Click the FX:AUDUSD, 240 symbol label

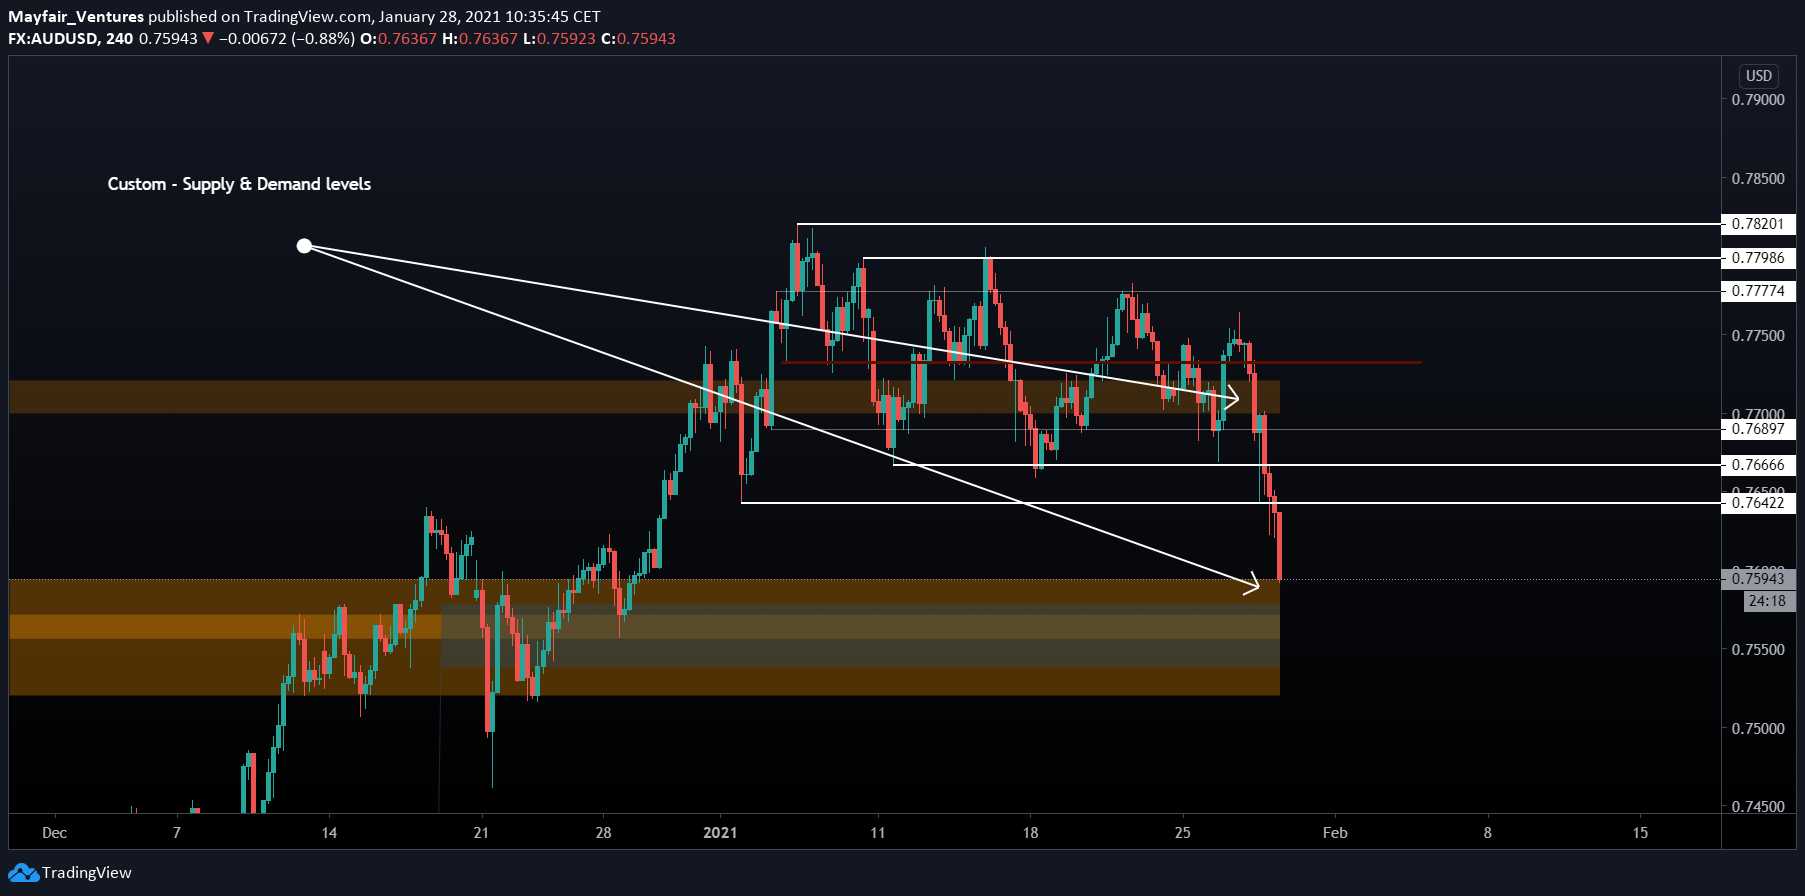coord(71,39)
